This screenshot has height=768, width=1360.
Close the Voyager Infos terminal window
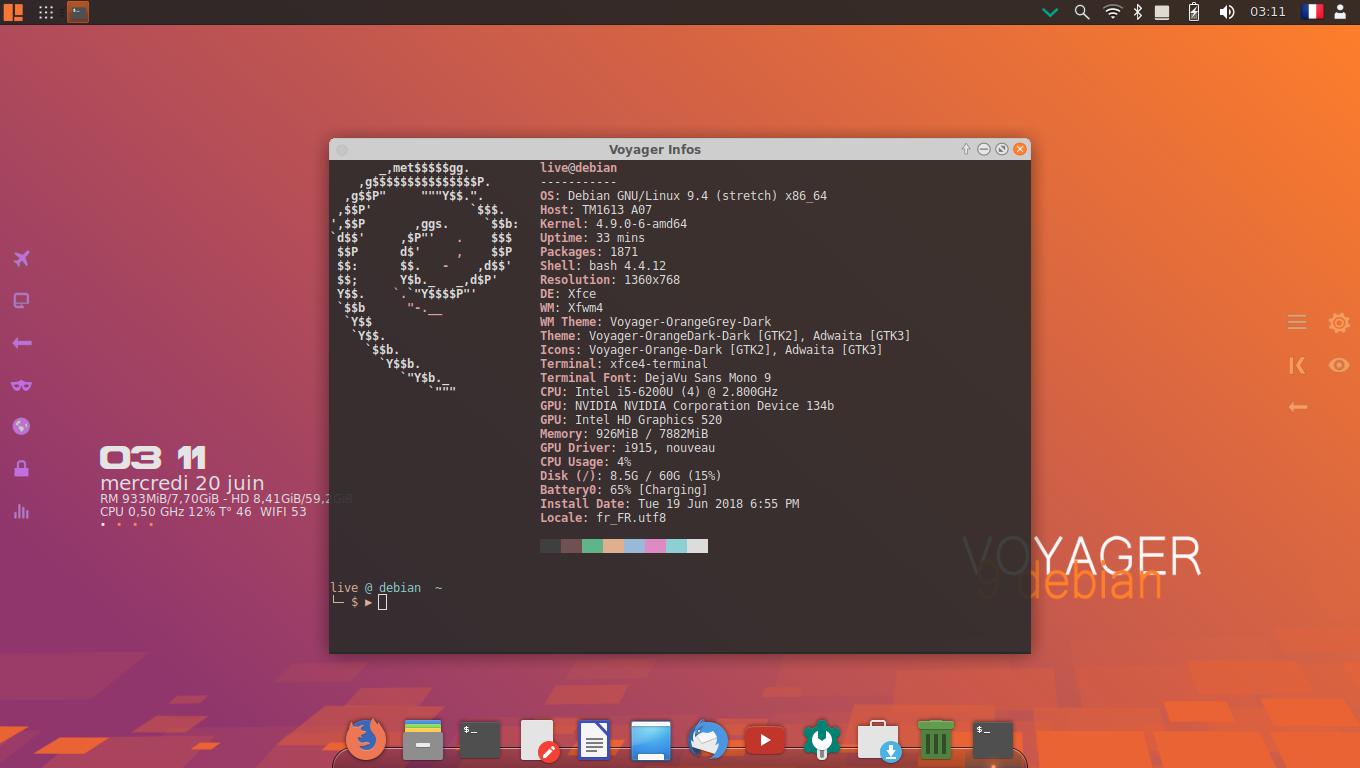pyautogui.click(x=1020, y=149)
